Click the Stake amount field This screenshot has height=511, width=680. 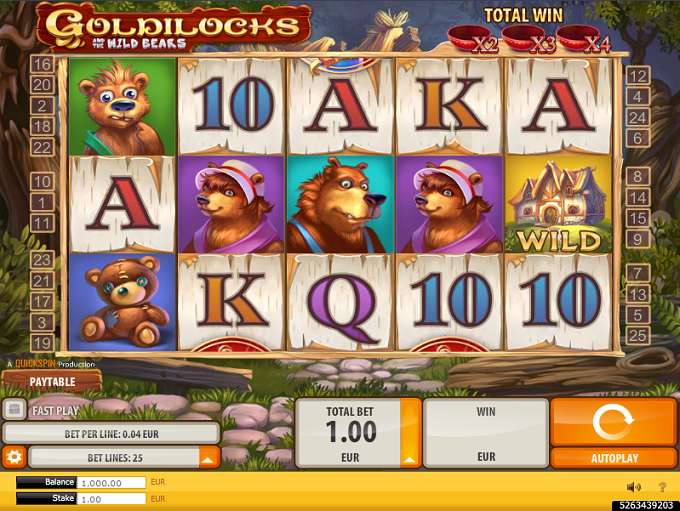111,499
